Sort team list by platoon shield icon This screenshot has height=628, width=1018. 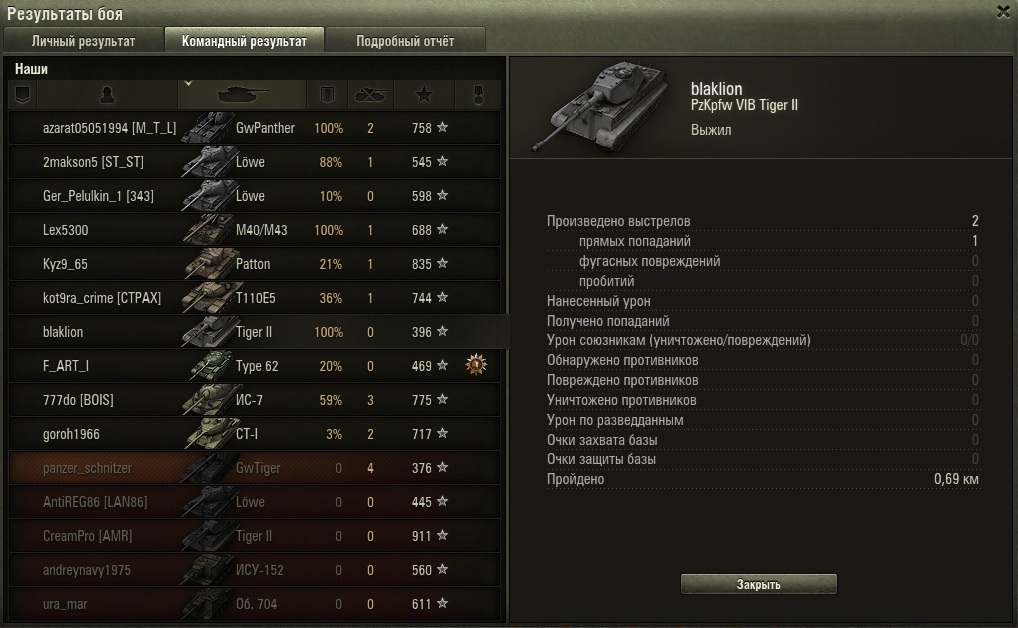23,95
